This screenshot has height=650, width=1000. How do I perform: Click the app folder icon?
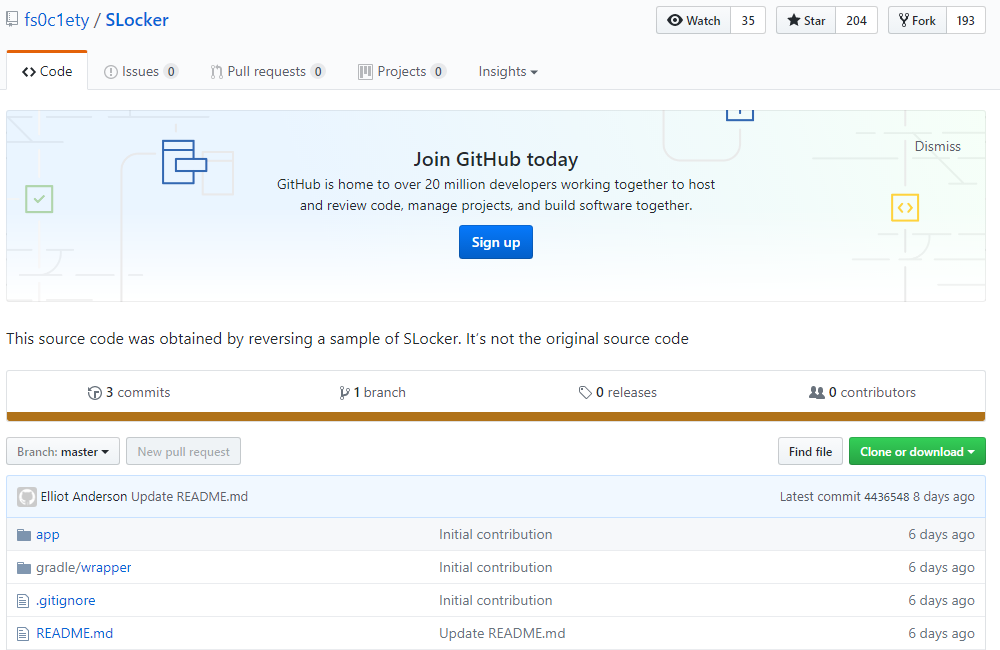click(24, 535)
